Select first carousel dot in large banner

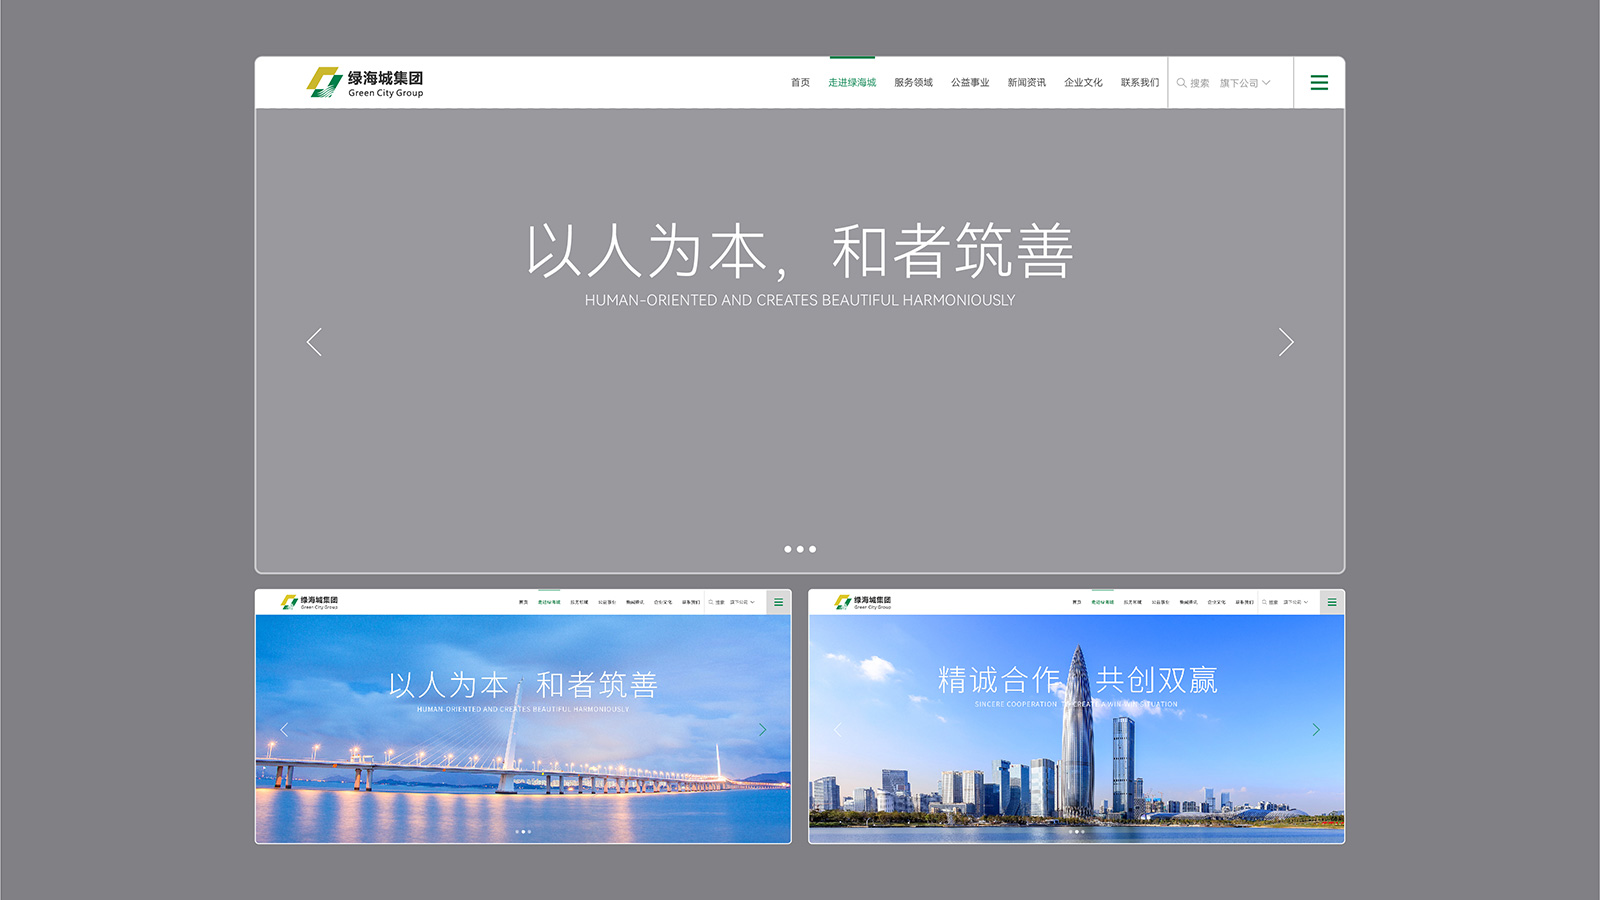(788, 549)
